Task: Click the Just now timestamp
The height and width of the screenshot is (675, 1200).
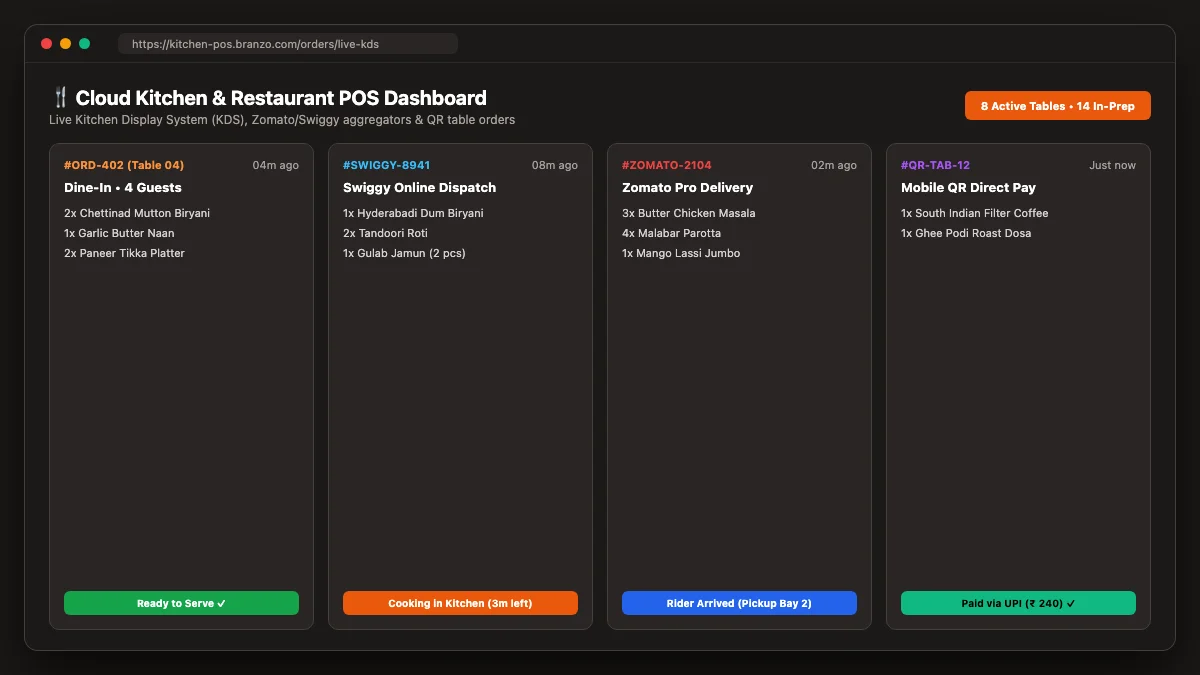Action: (1112, 165)
